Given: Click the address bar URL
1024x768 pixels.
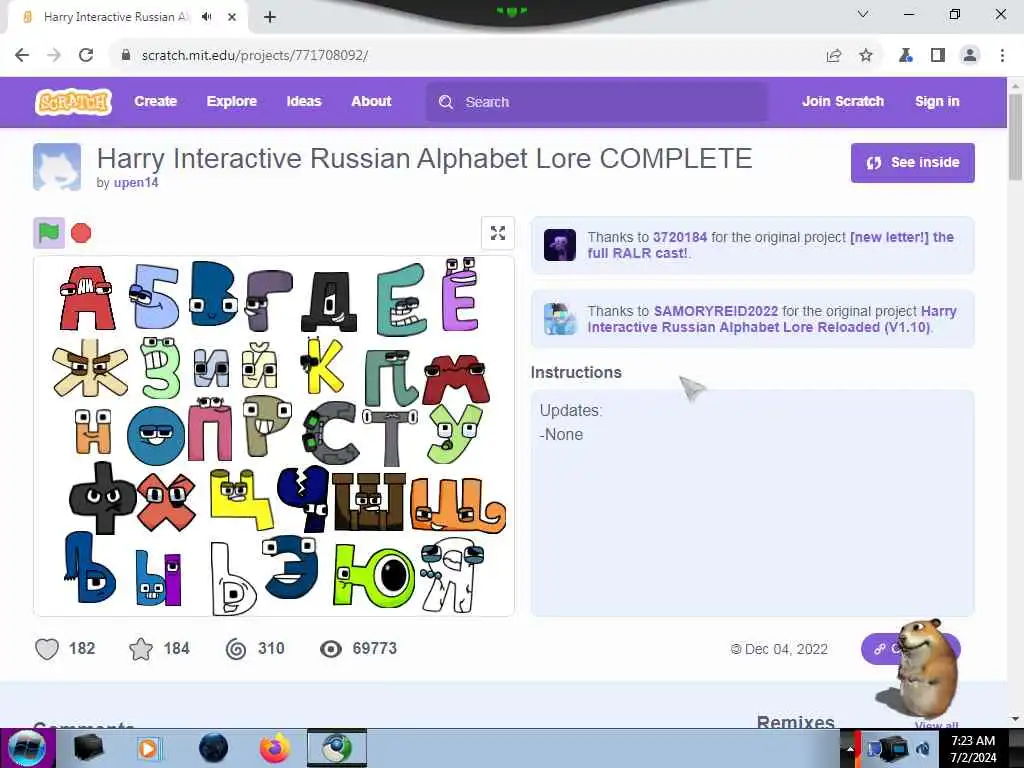Looking at the screenshot, I should point(255,55).
